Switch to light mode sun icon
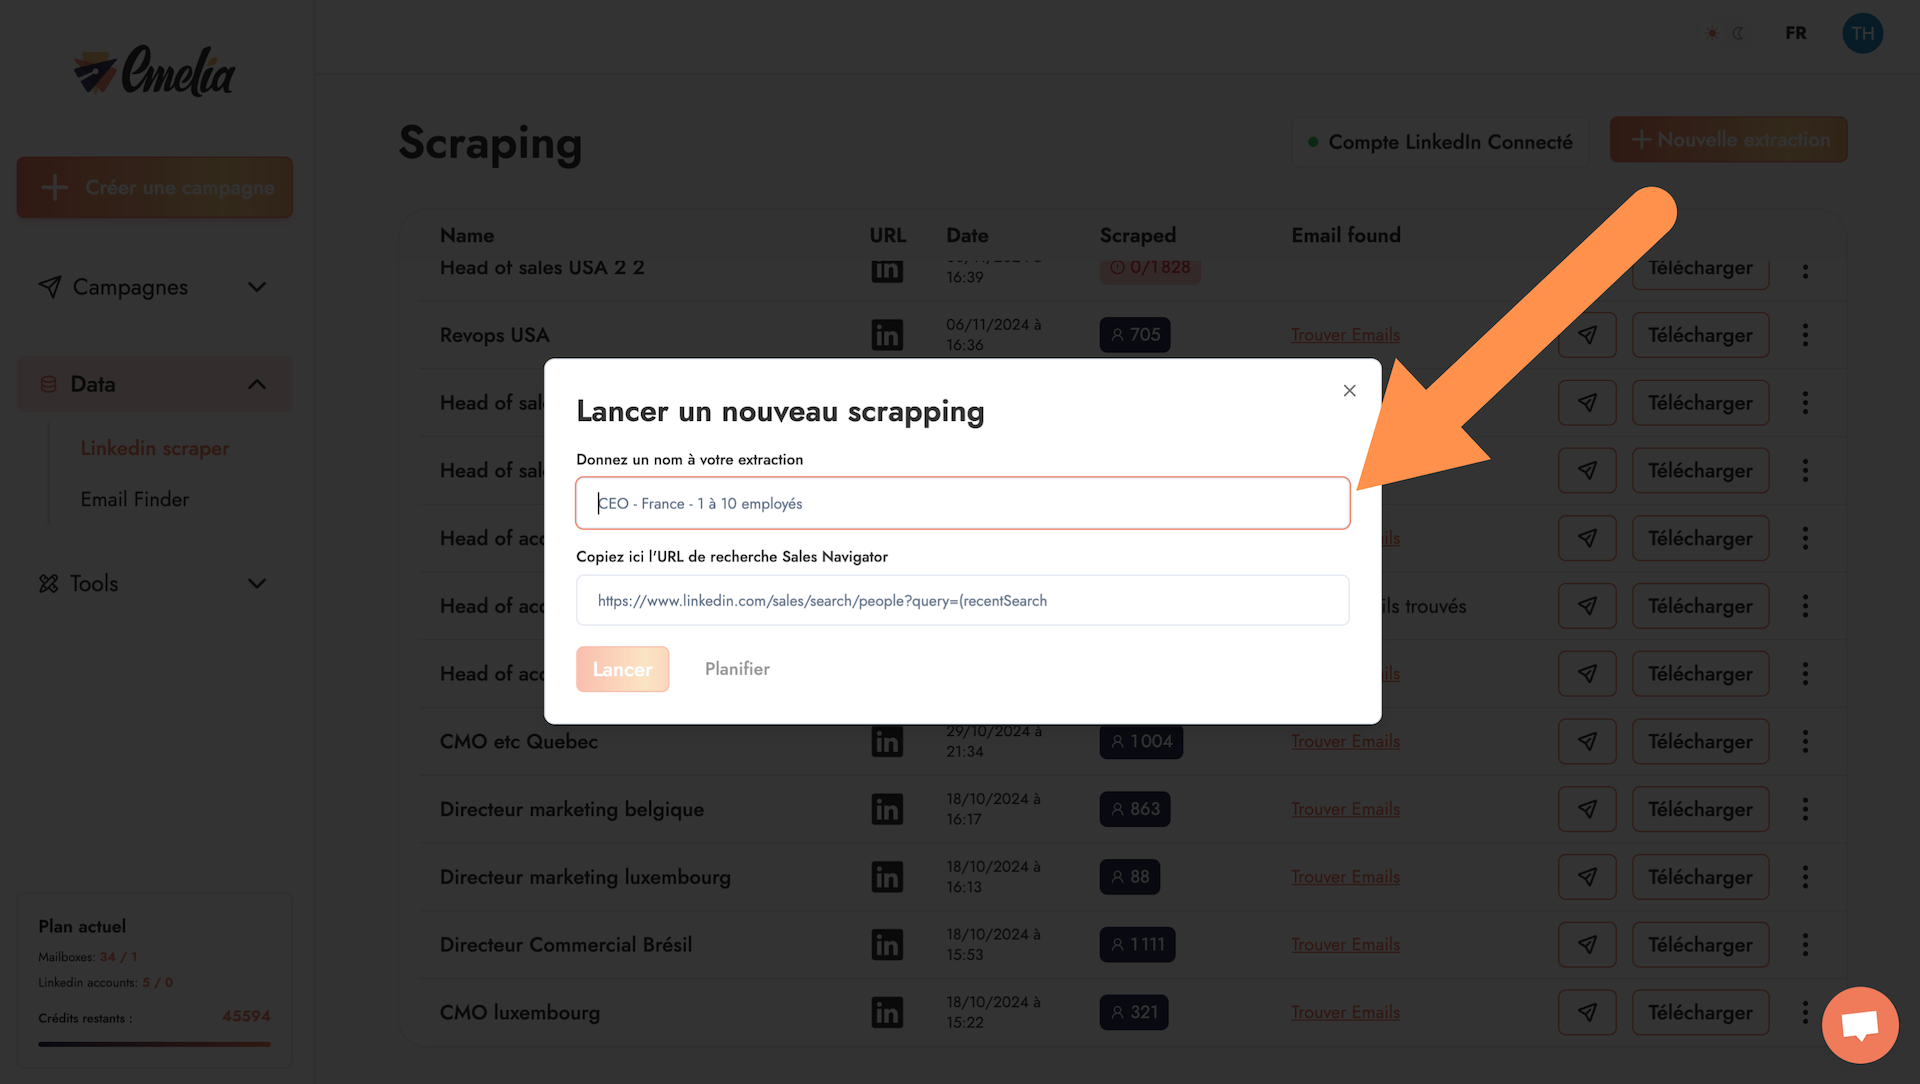The height and width of the screenshot is (1084, 1920). 1712,33
